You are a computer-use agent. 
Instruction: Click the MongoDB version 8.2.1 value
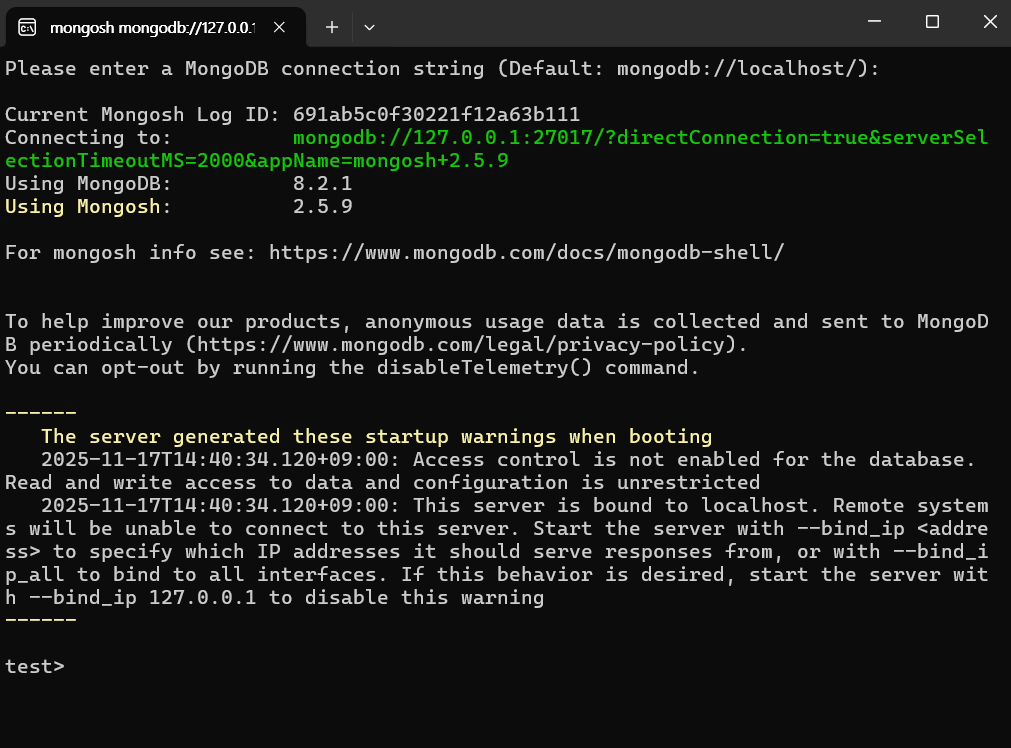pyautogui.click(x=322, y=184)
